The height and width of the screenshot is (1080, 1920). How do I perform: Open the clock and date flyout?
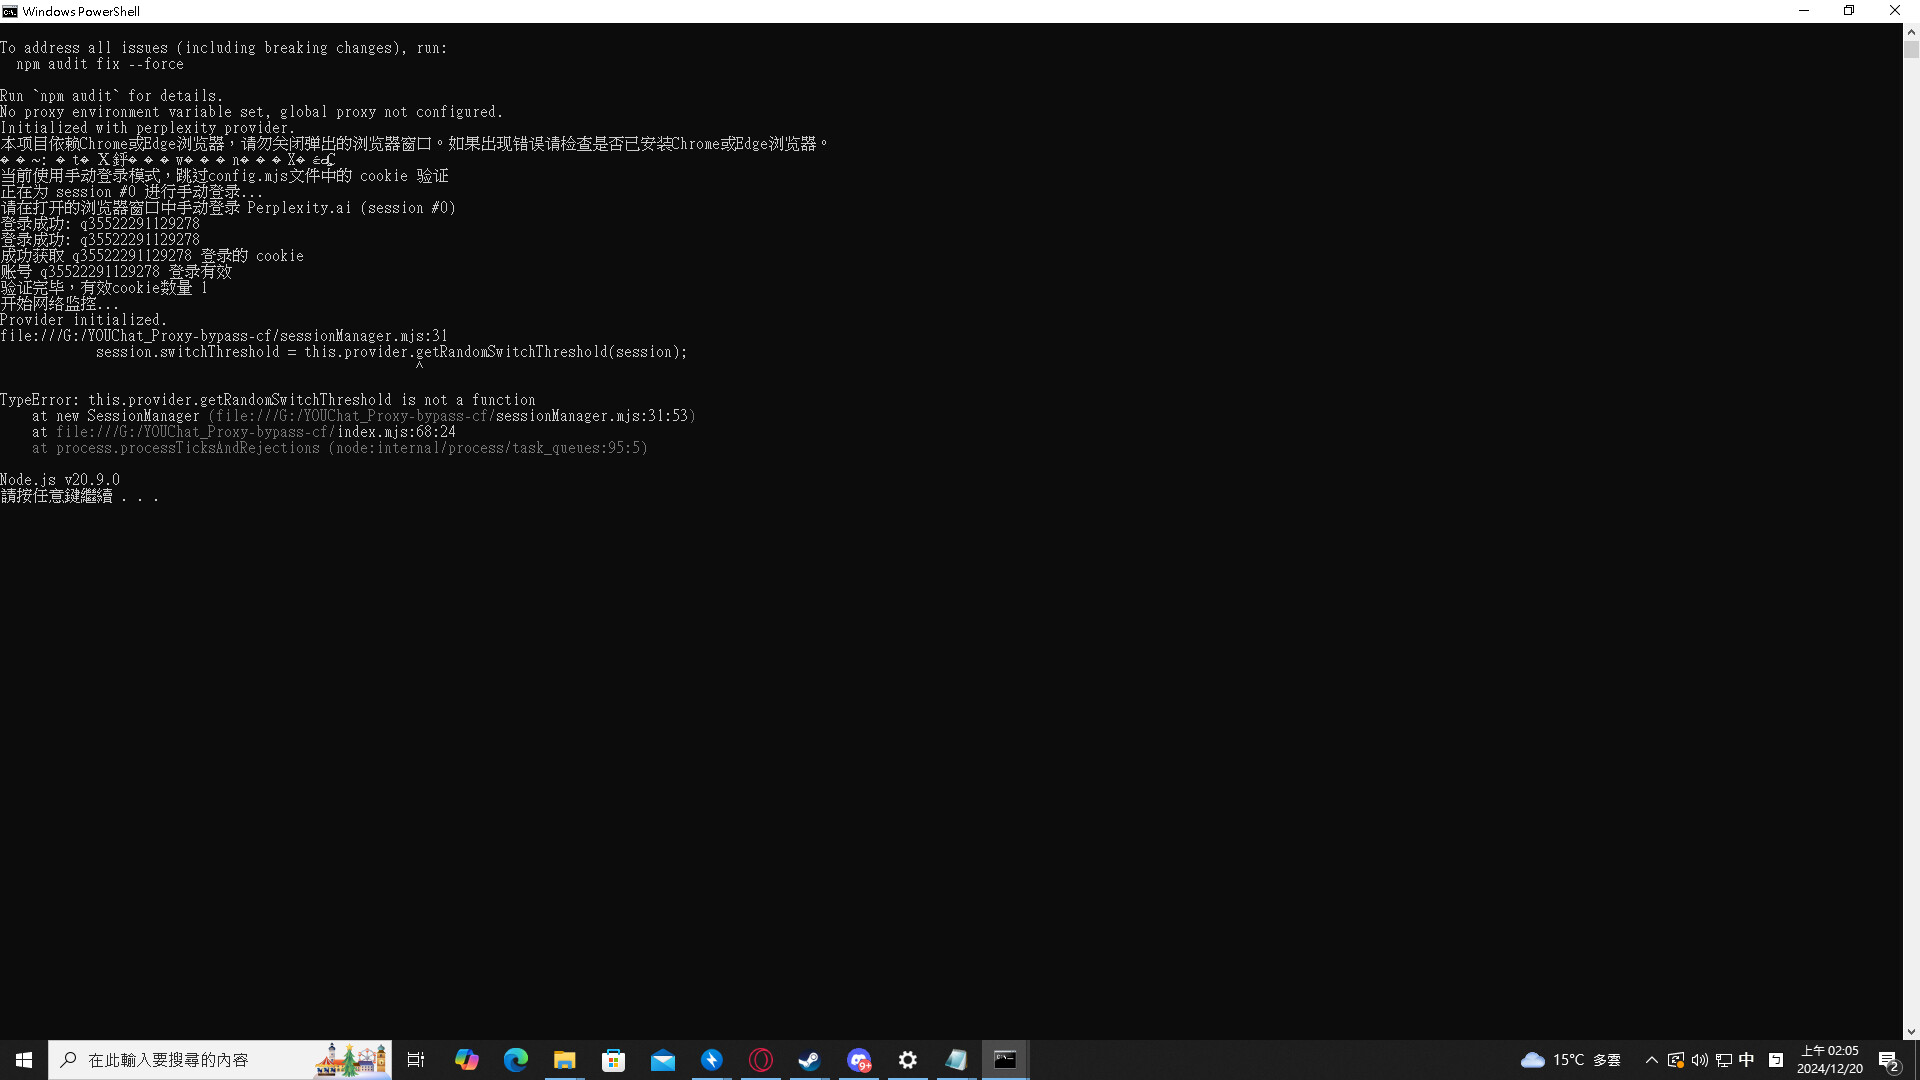click(1830, 1060)
